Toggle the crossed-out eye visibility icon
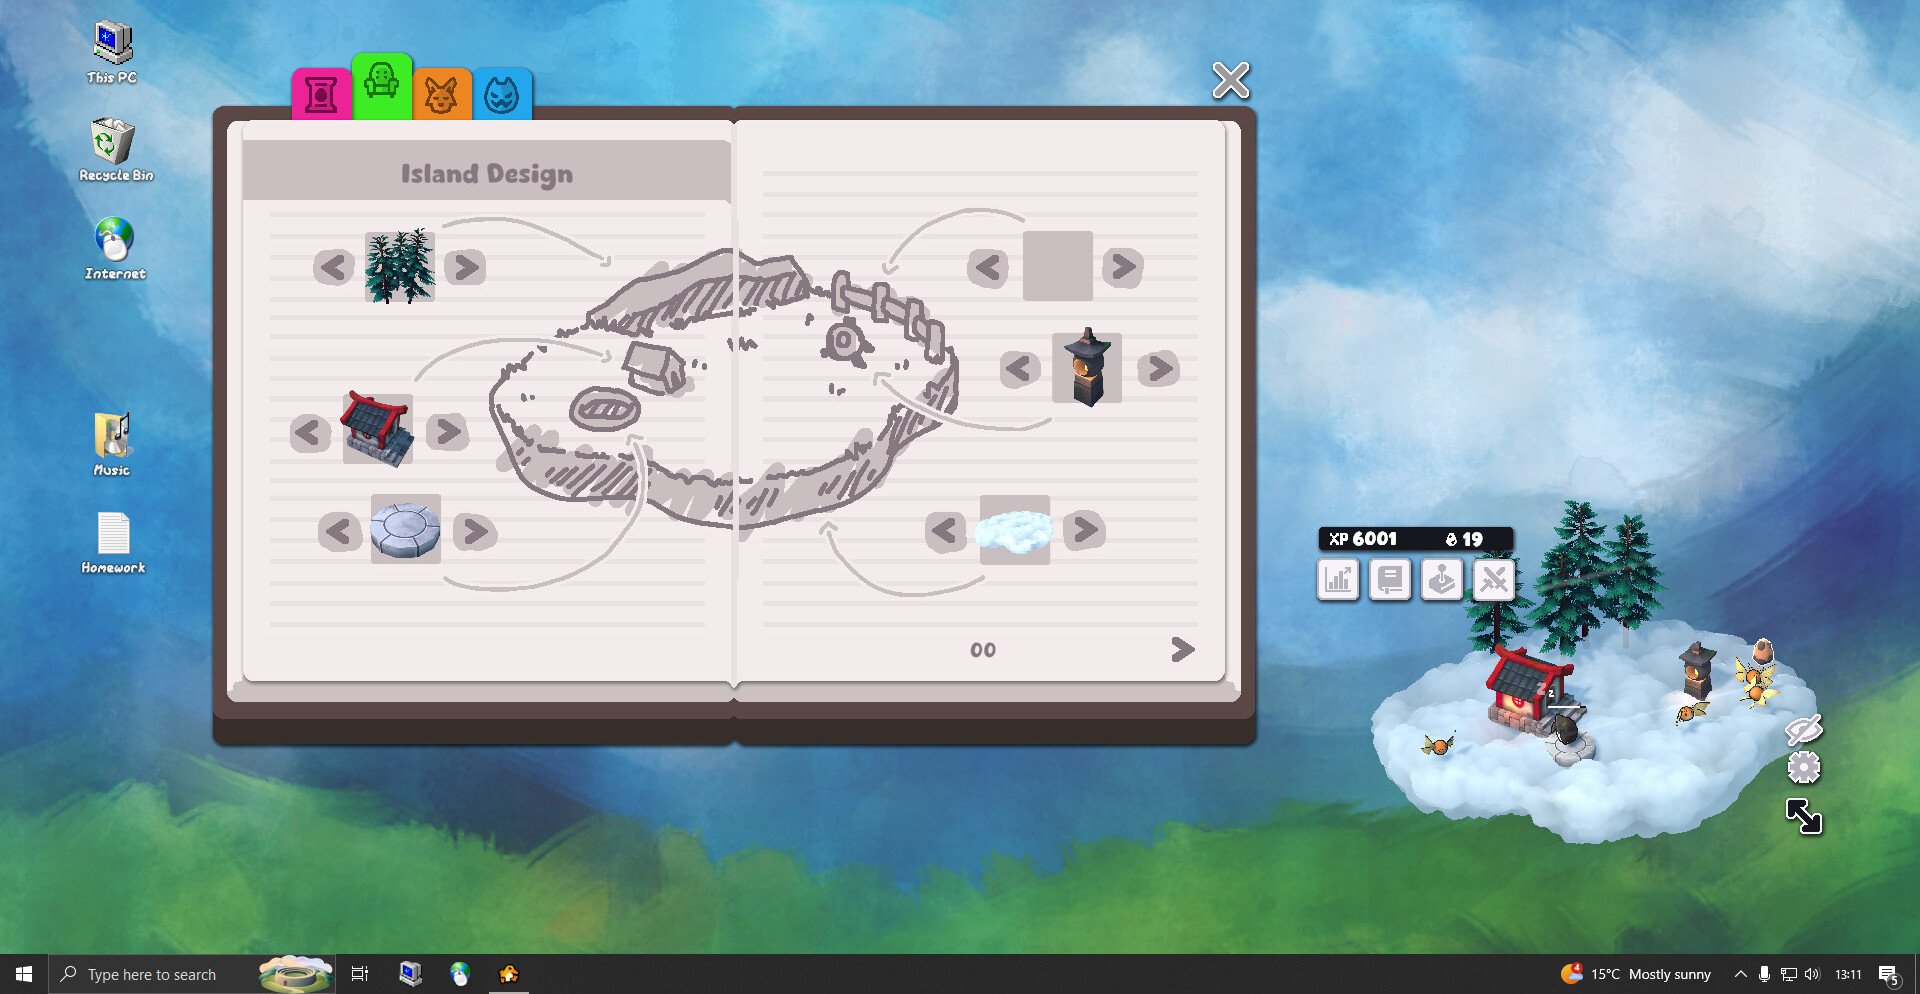This screenshot has height=994, width=1920. point(1804,729)
